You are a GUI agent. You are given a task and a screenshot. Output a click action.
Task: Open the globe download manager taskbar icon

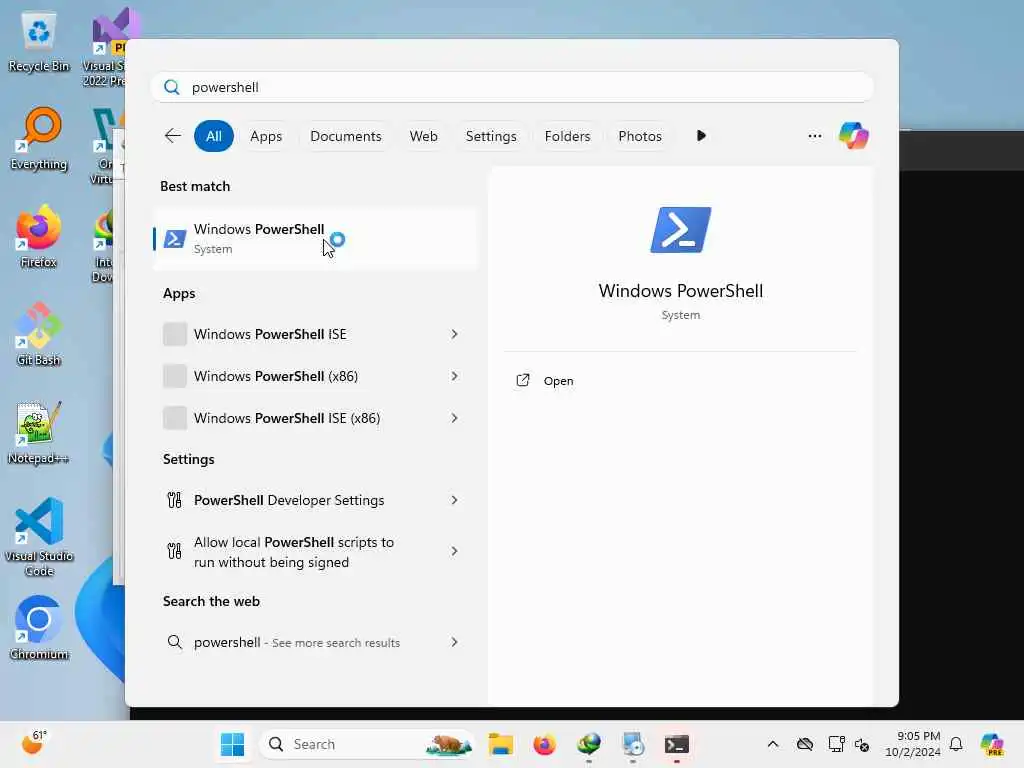[588, 744]
